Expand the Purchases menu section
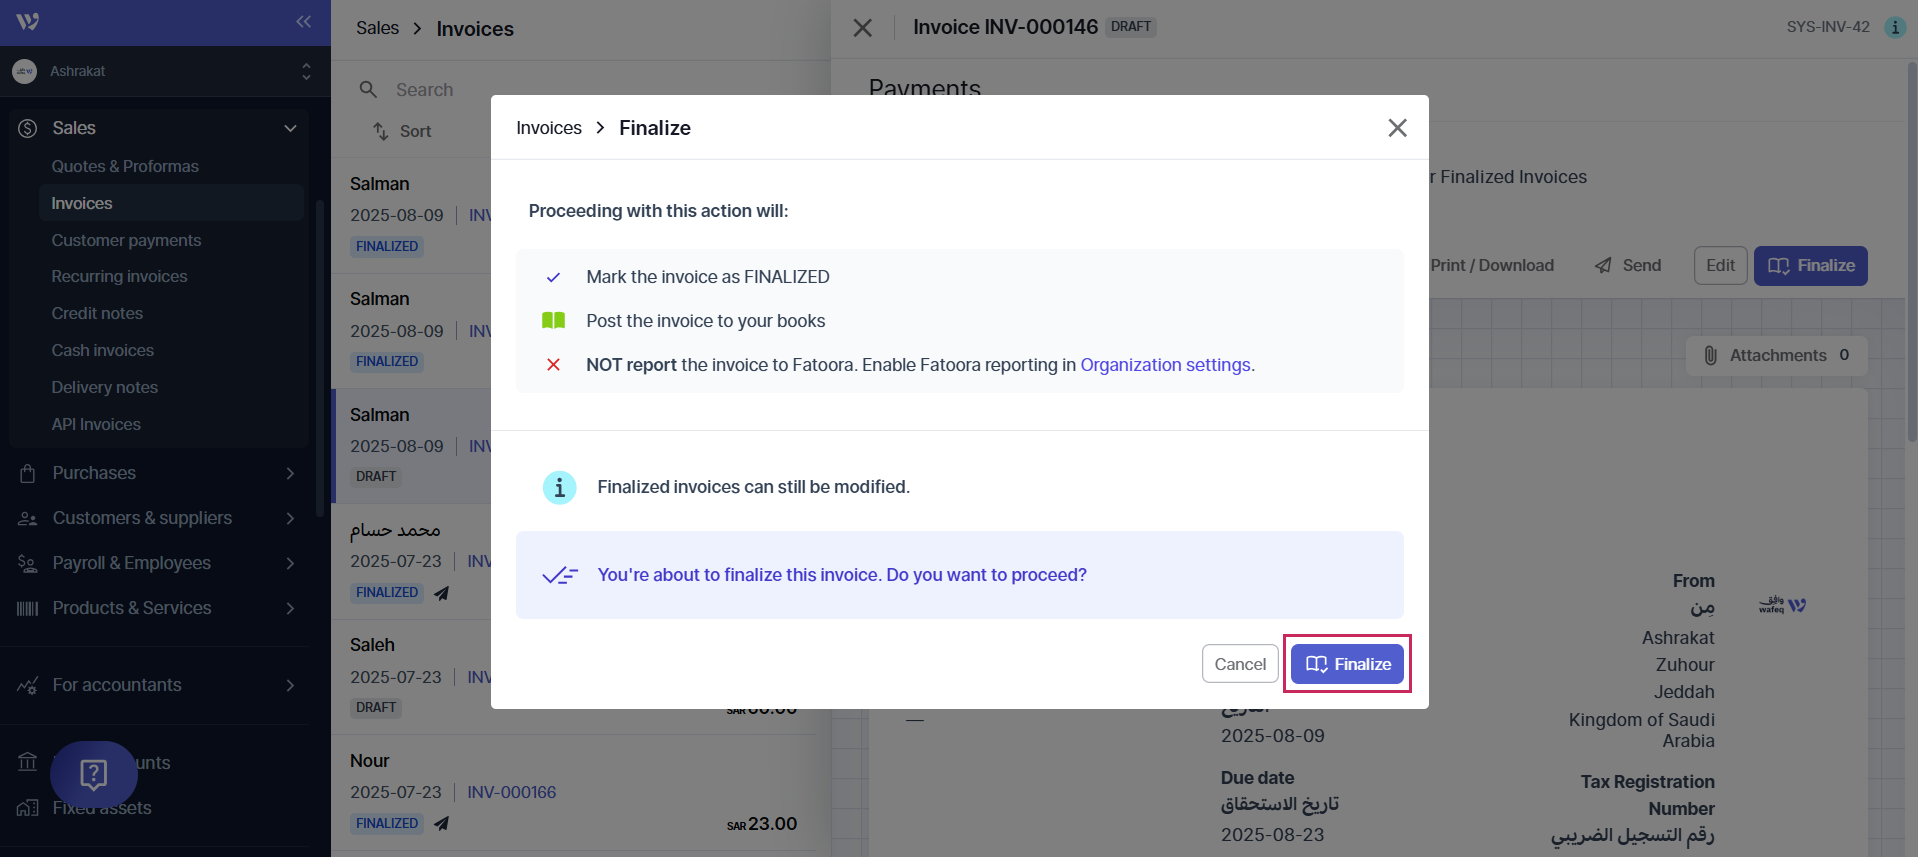The image size is (1918, 857). tap(290, 473)
